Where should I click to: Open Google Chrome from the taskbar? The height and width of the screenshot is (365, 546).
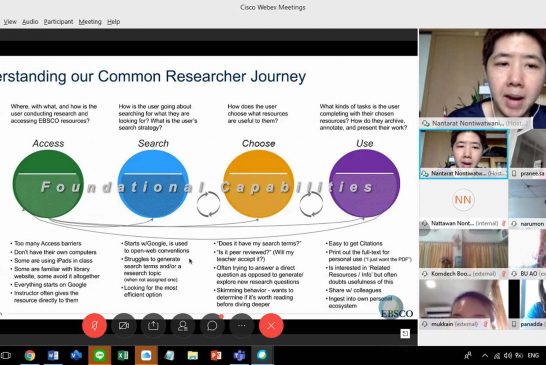(30, 355)
